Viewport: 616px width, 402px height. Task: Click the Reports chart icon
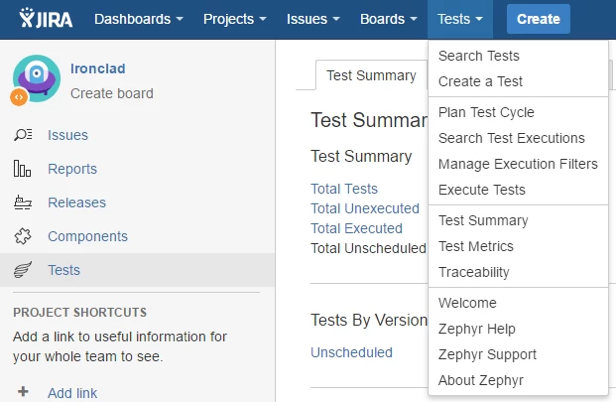[23, 169]
